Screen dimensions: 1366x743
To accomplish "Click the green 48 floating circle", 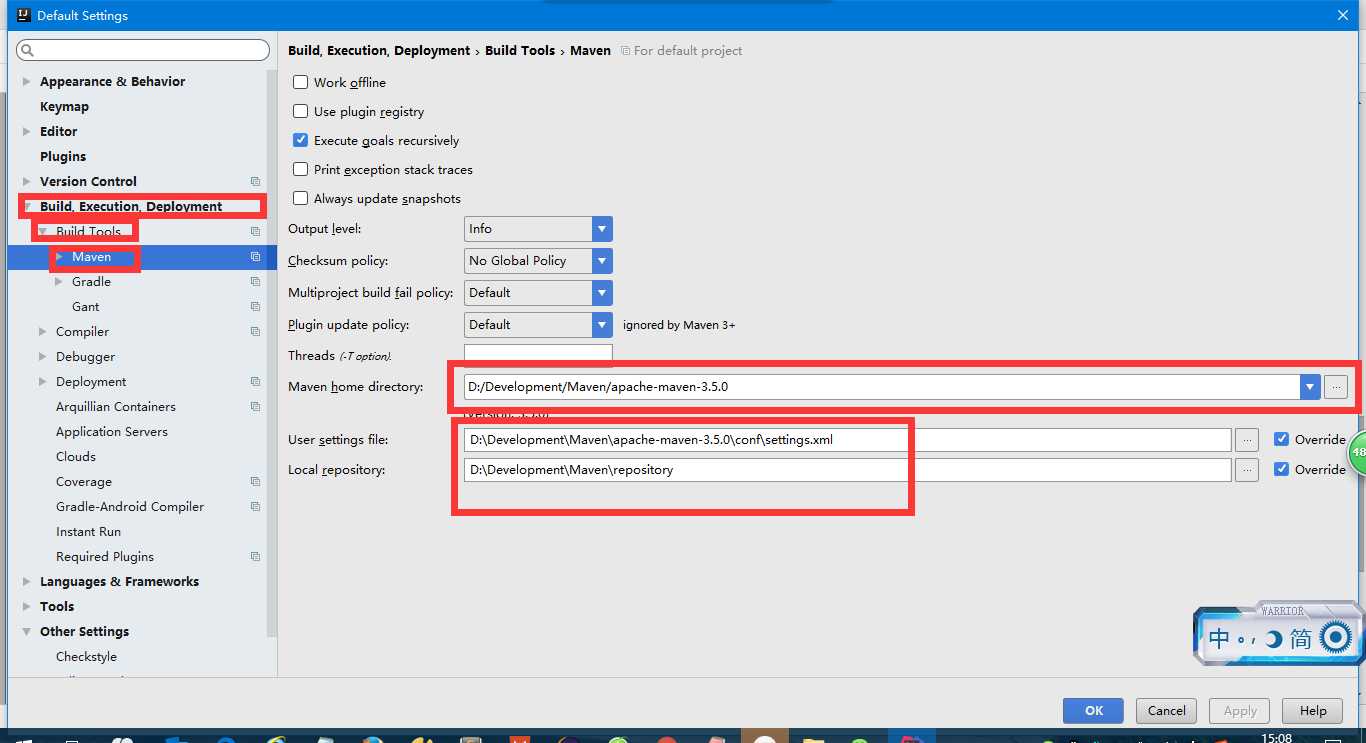I will [x=1357, y=452].
